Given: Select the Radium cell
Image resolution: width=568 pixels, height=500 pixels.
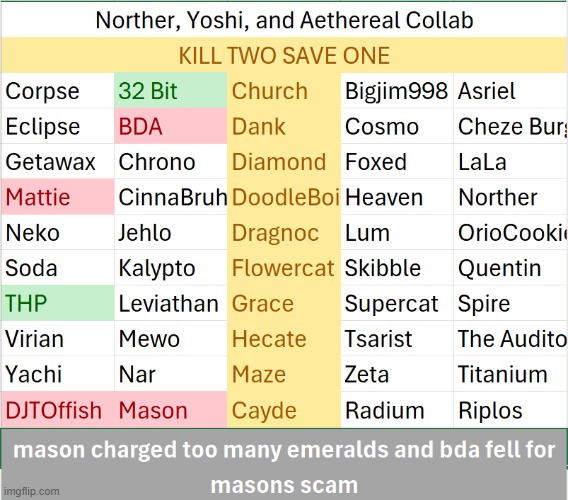Looking at the screenshot, I should pos(397,410).
